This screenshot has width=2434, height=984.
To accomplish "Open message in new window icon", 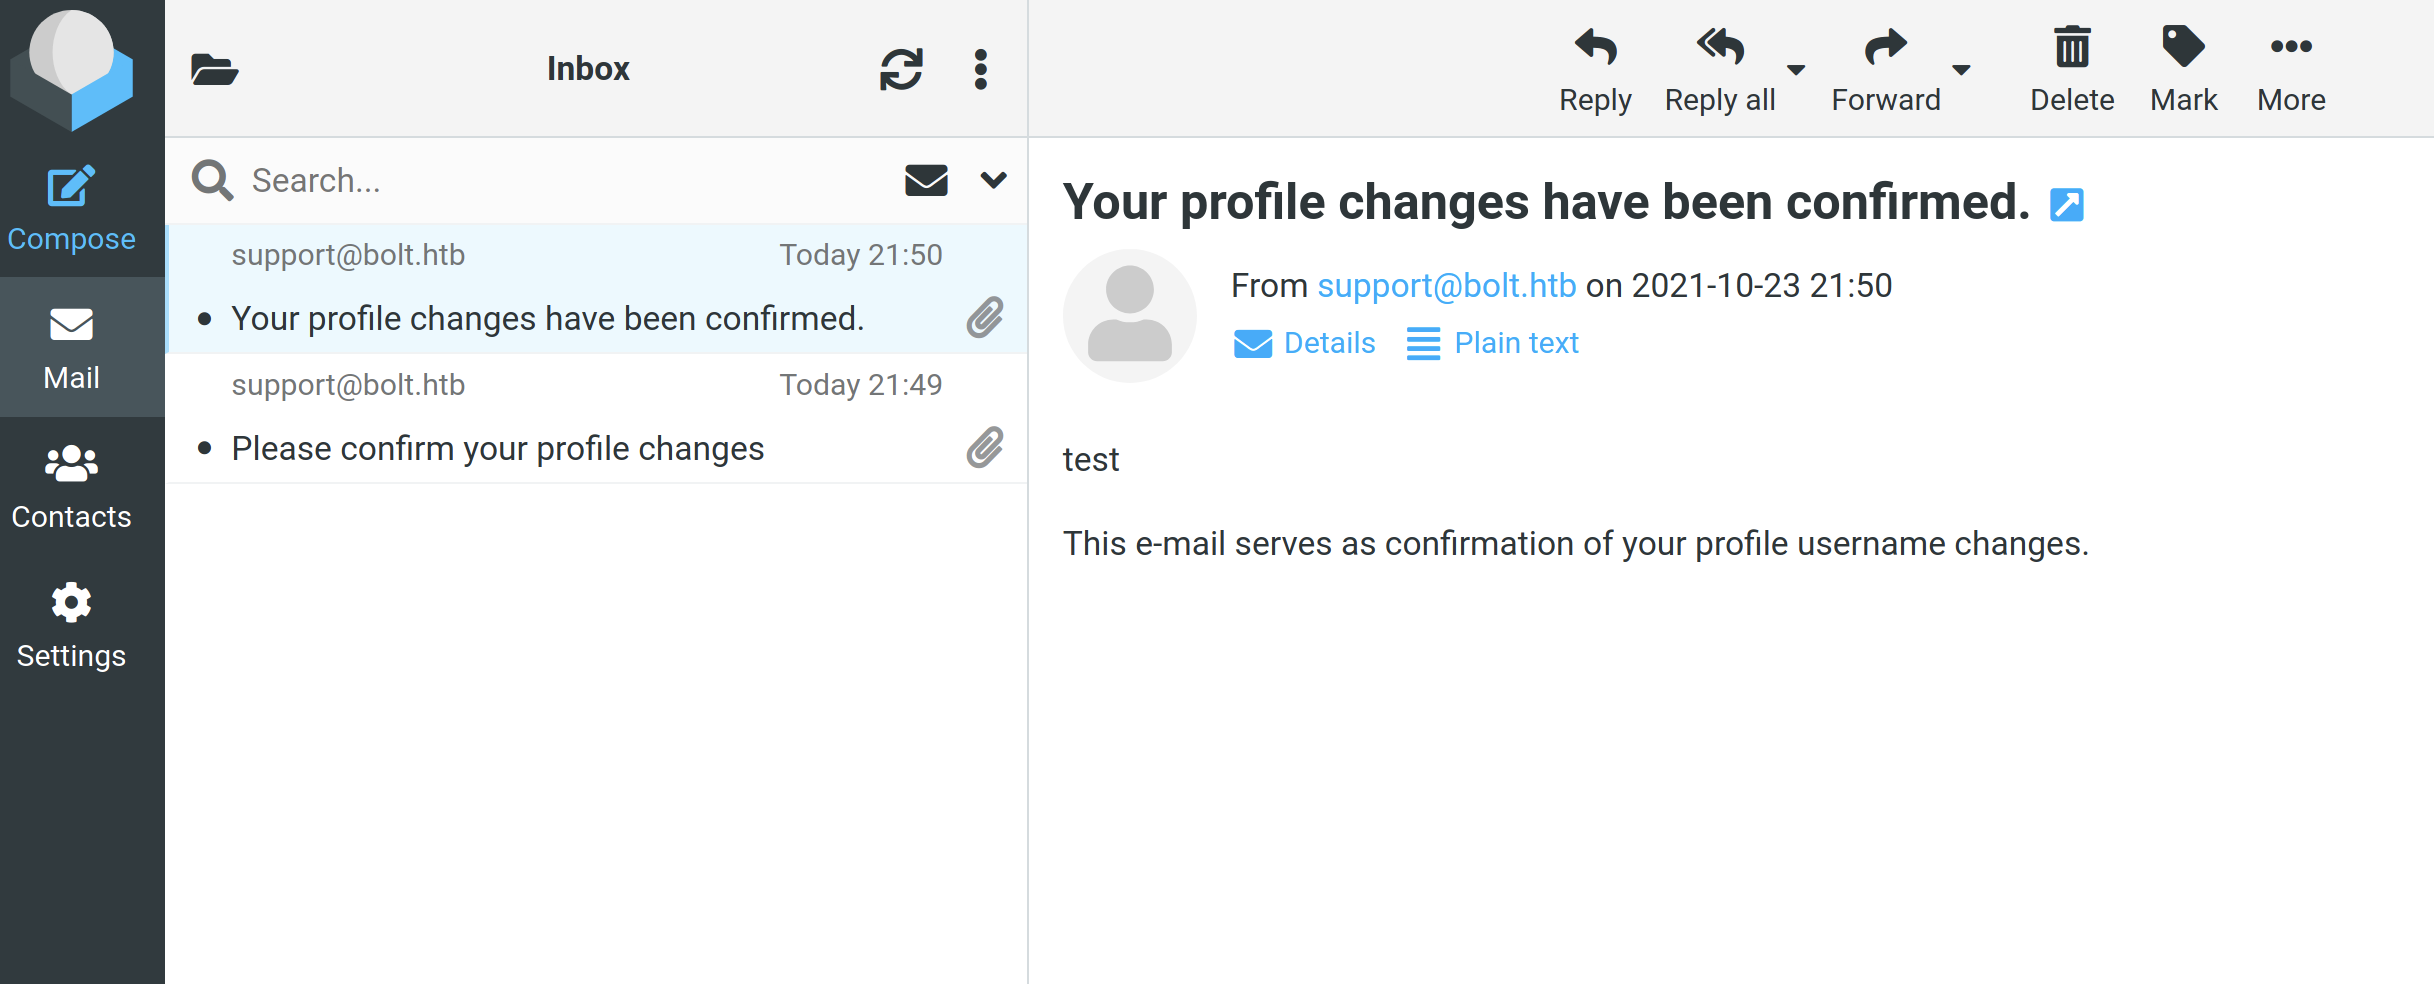I will (2066, 205).
